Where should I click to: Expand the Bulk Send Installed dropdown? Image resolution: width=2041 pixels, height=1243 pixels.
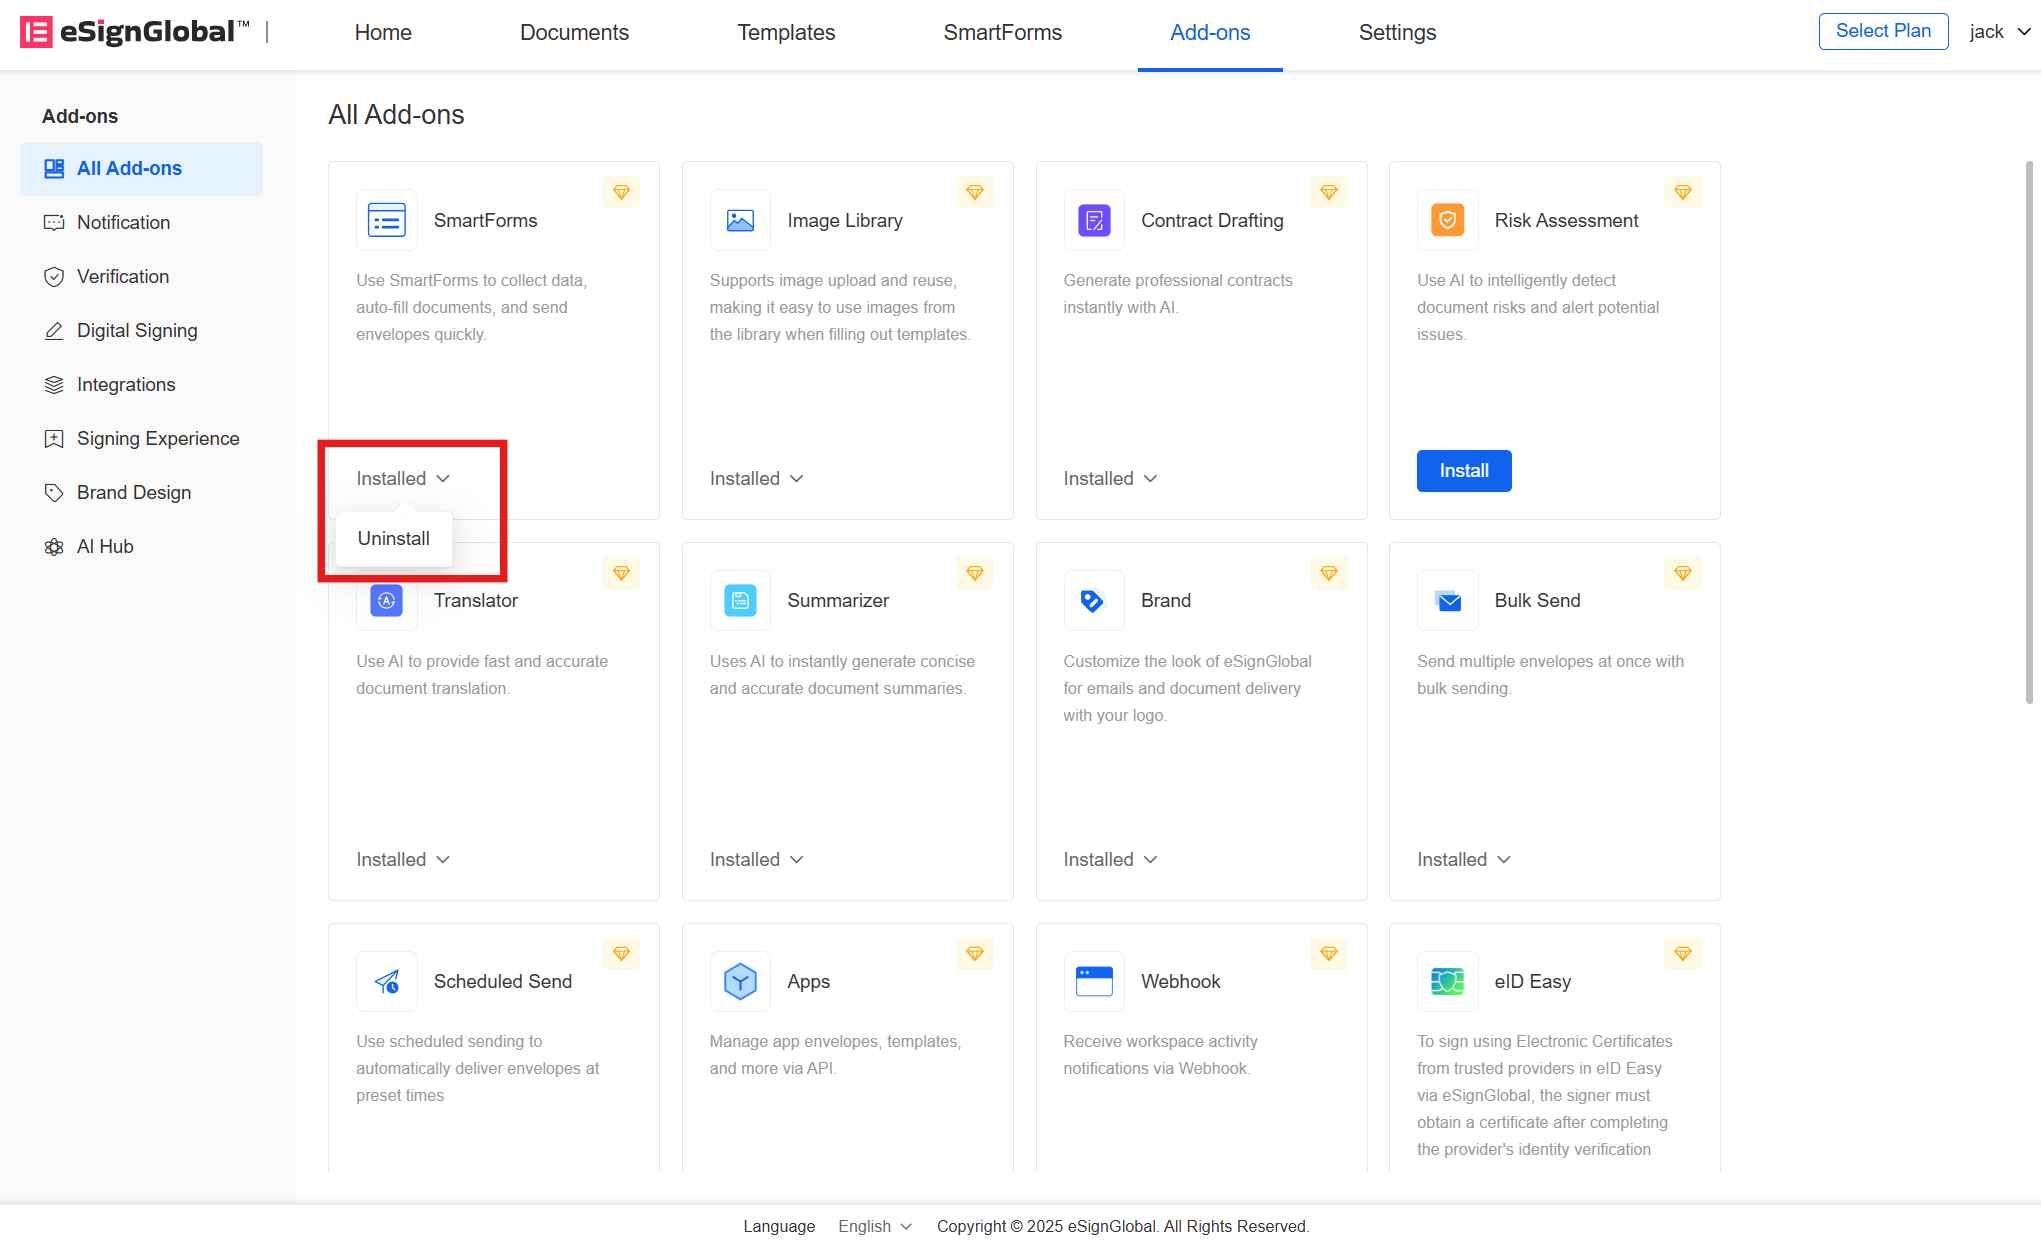(1463, 859)
